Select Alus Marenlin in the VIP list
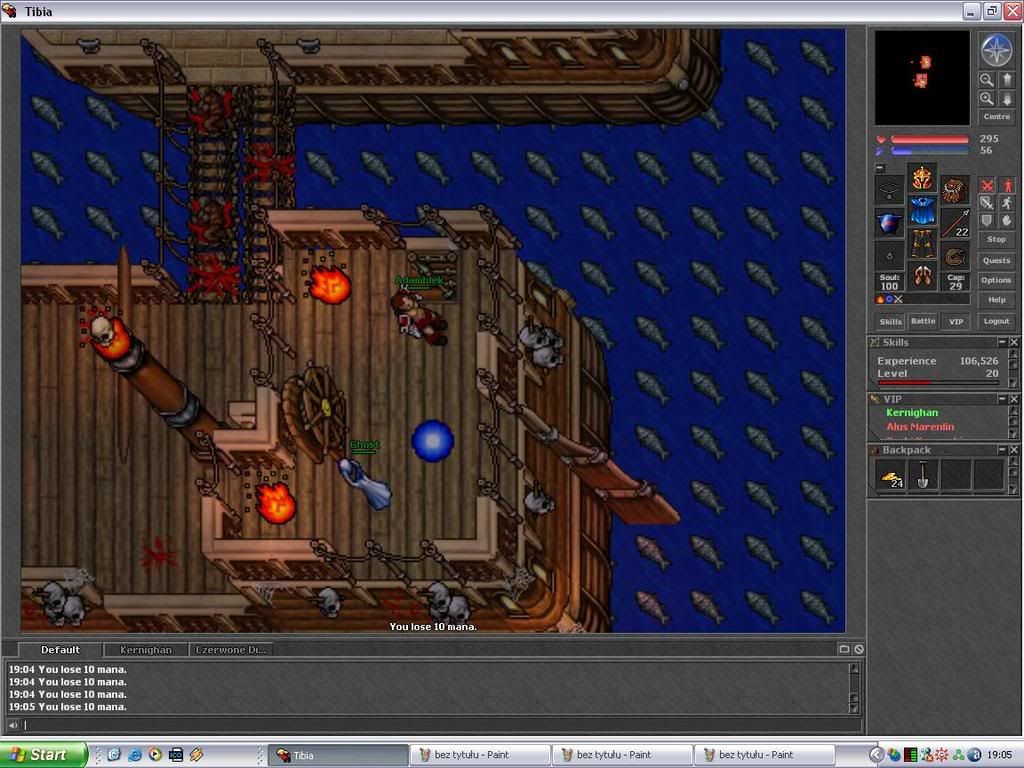 [920, 427]
